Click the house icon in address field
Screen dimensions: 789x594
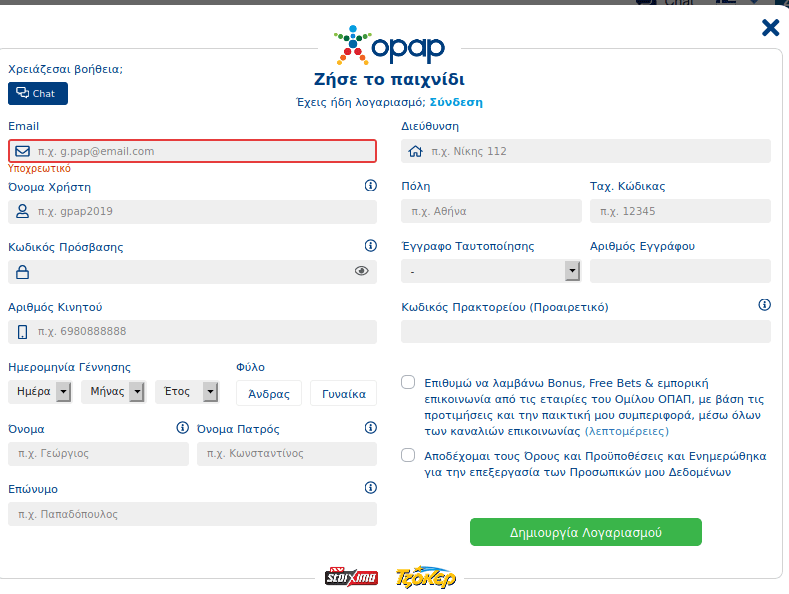coord(415,151)
